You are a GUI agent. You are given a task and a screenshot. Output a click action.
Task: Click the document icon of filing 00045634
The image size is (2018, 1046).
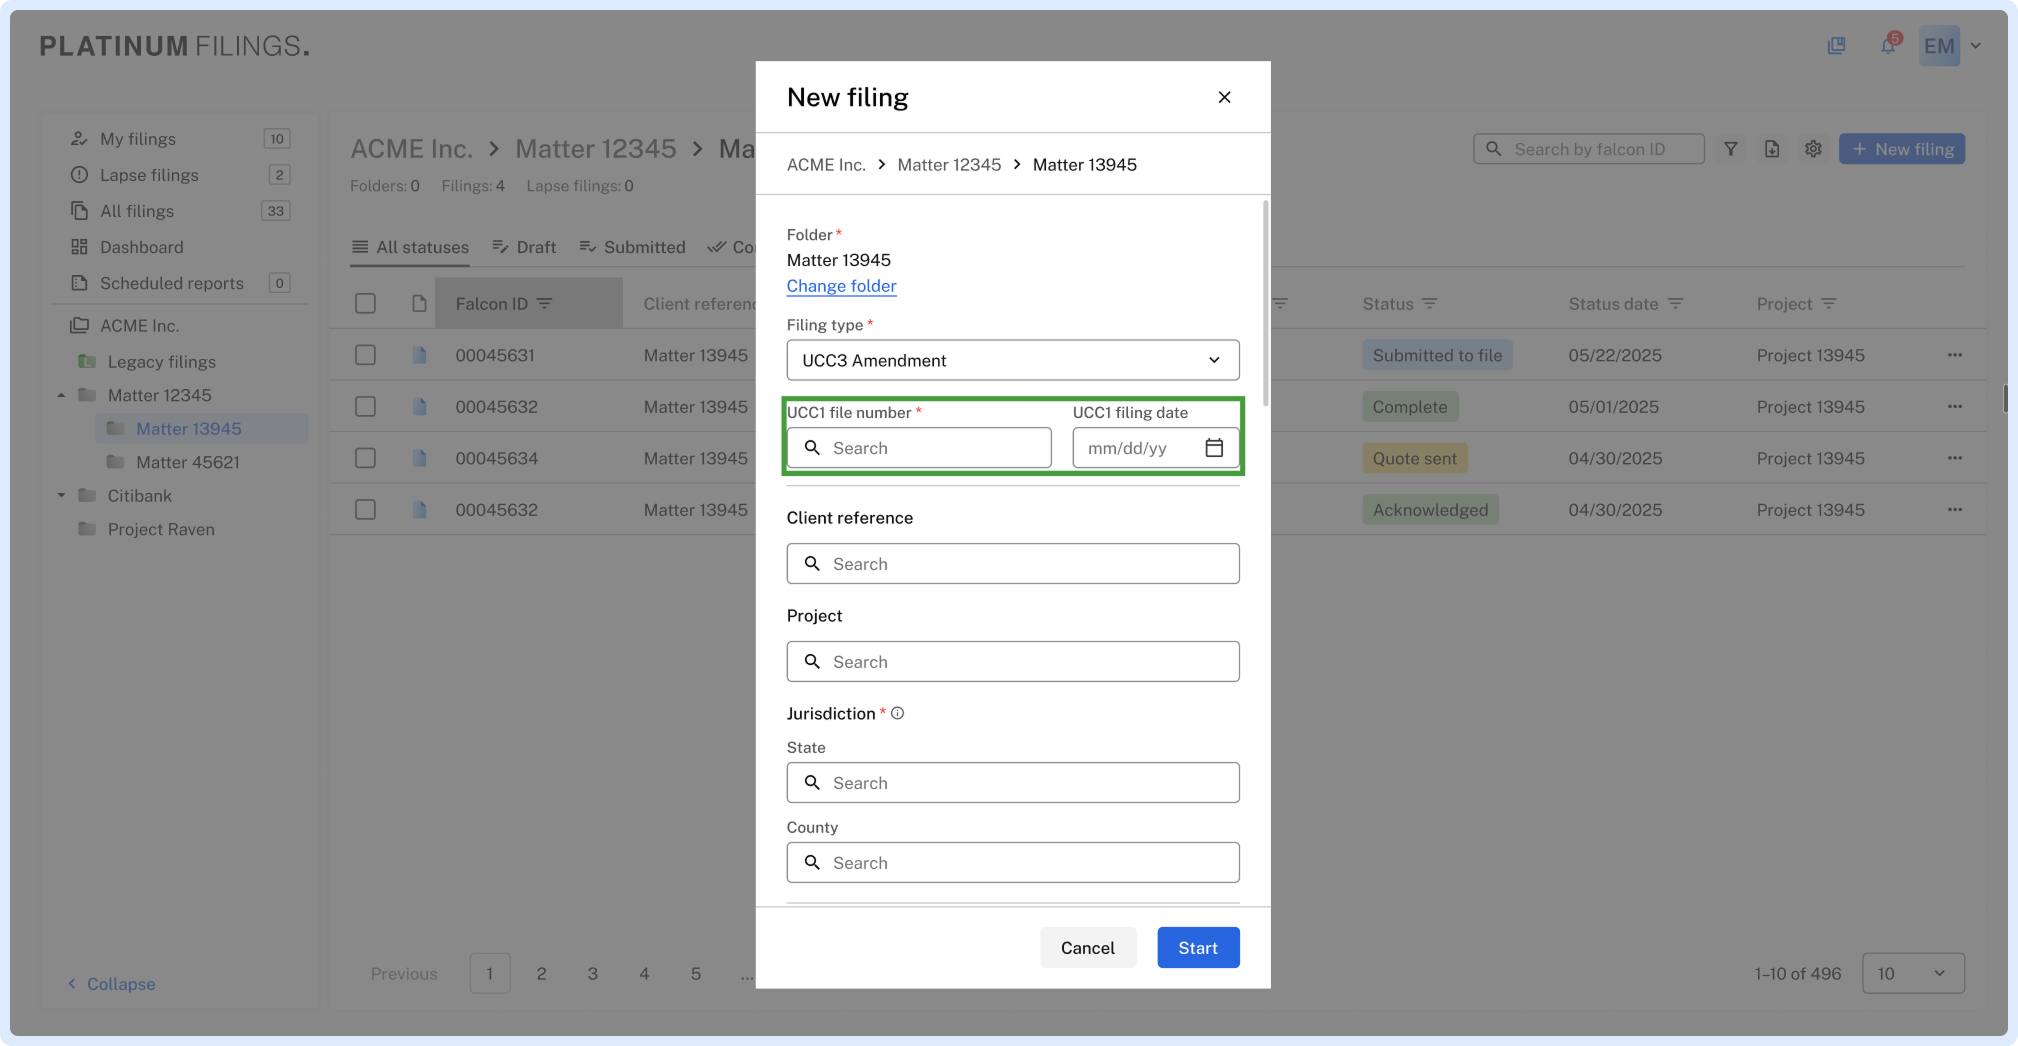pos(420,458)
